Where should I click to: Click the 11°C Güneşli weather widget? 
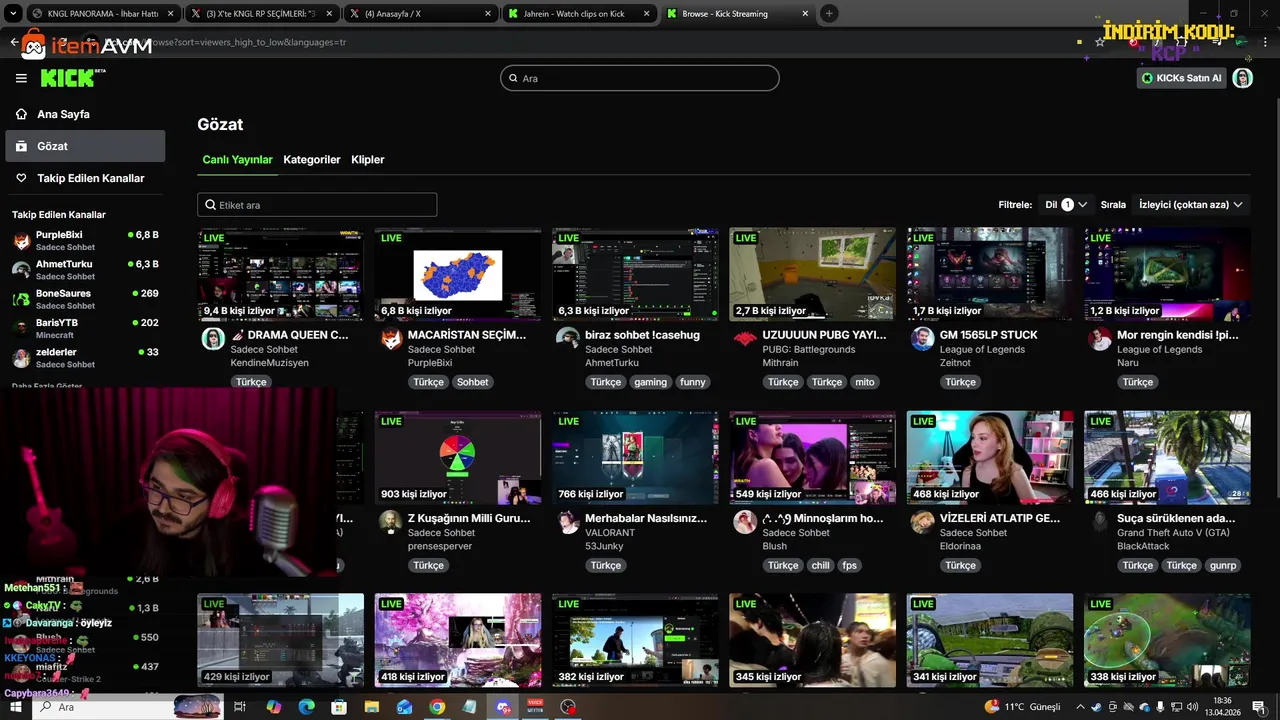tap(1022, 707)
